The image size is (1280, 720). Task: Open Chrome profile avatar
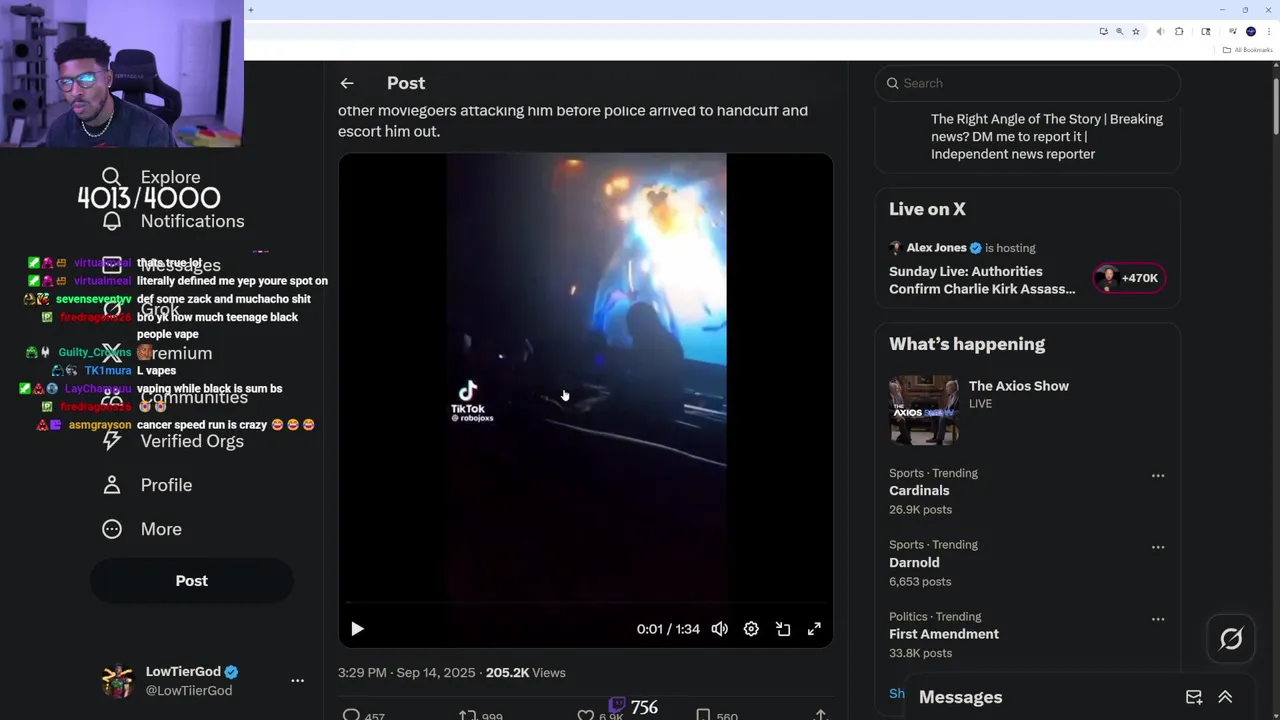point(1251,31)
